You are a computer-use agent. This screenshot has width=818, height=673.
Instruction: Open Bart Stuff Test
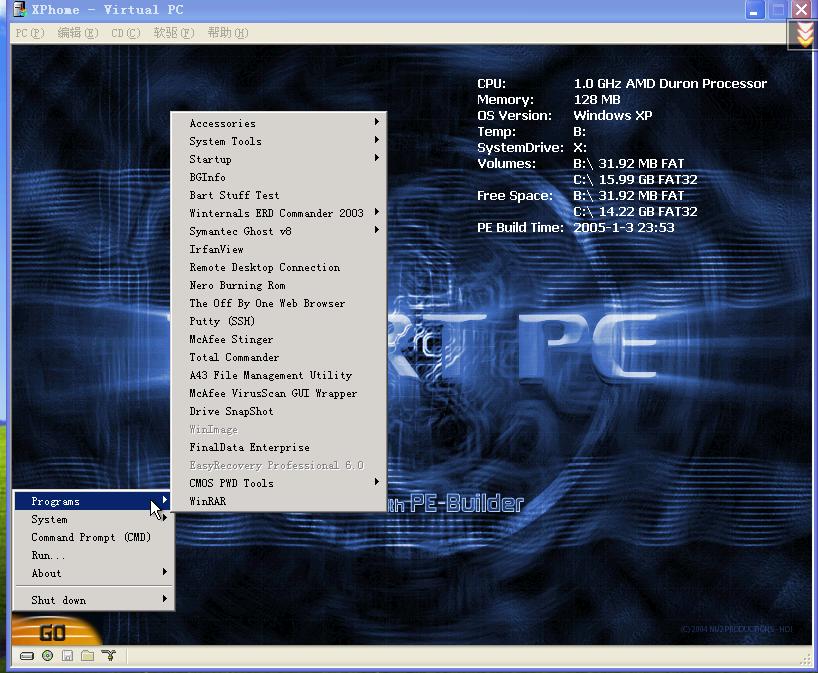pyautogui.click(x=279, y=195)
